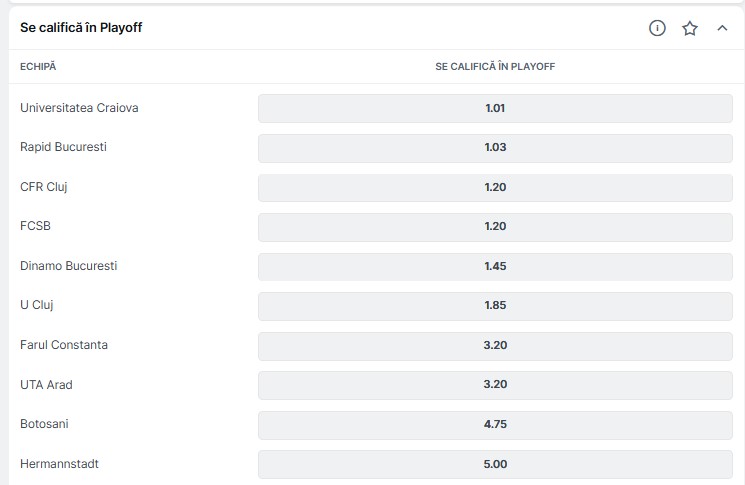
Task: Click the Dinamo Bucuresti team name
Action: click(69, 266)
